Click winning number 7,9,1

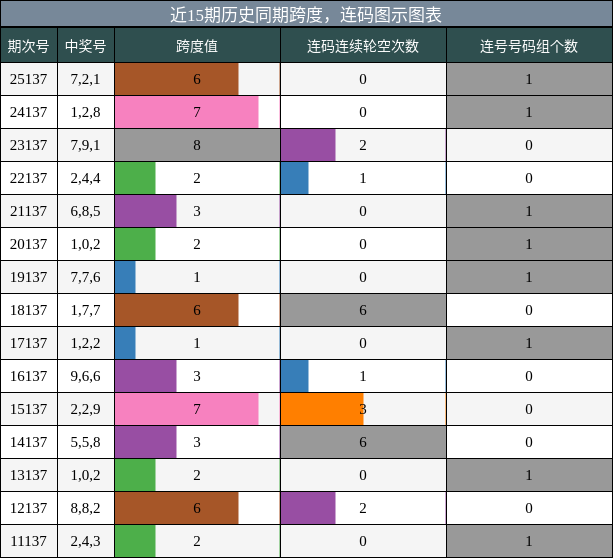coord(86,145)
